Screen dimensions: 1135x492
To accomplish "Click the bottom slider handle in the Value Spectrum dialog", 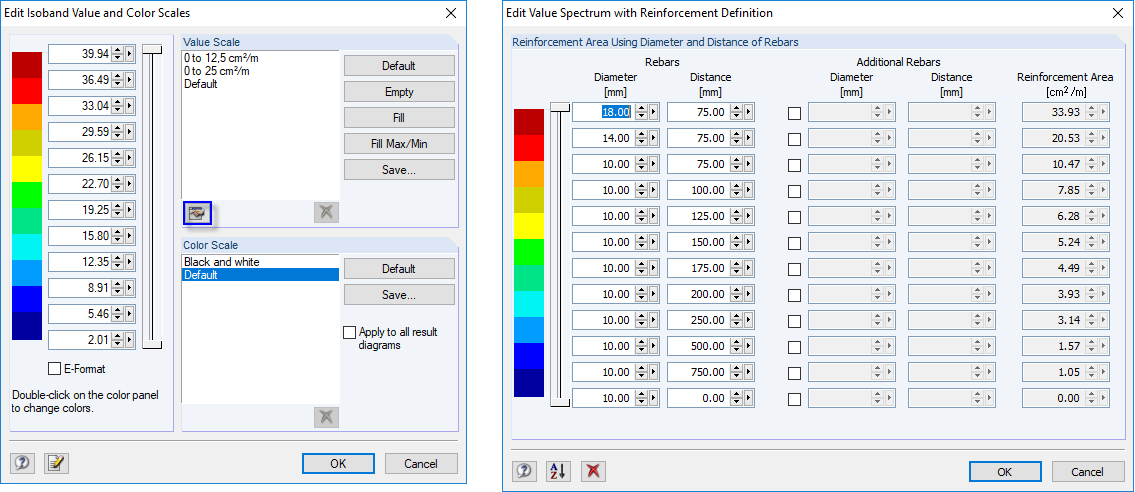I will click(x=560, y=401).
